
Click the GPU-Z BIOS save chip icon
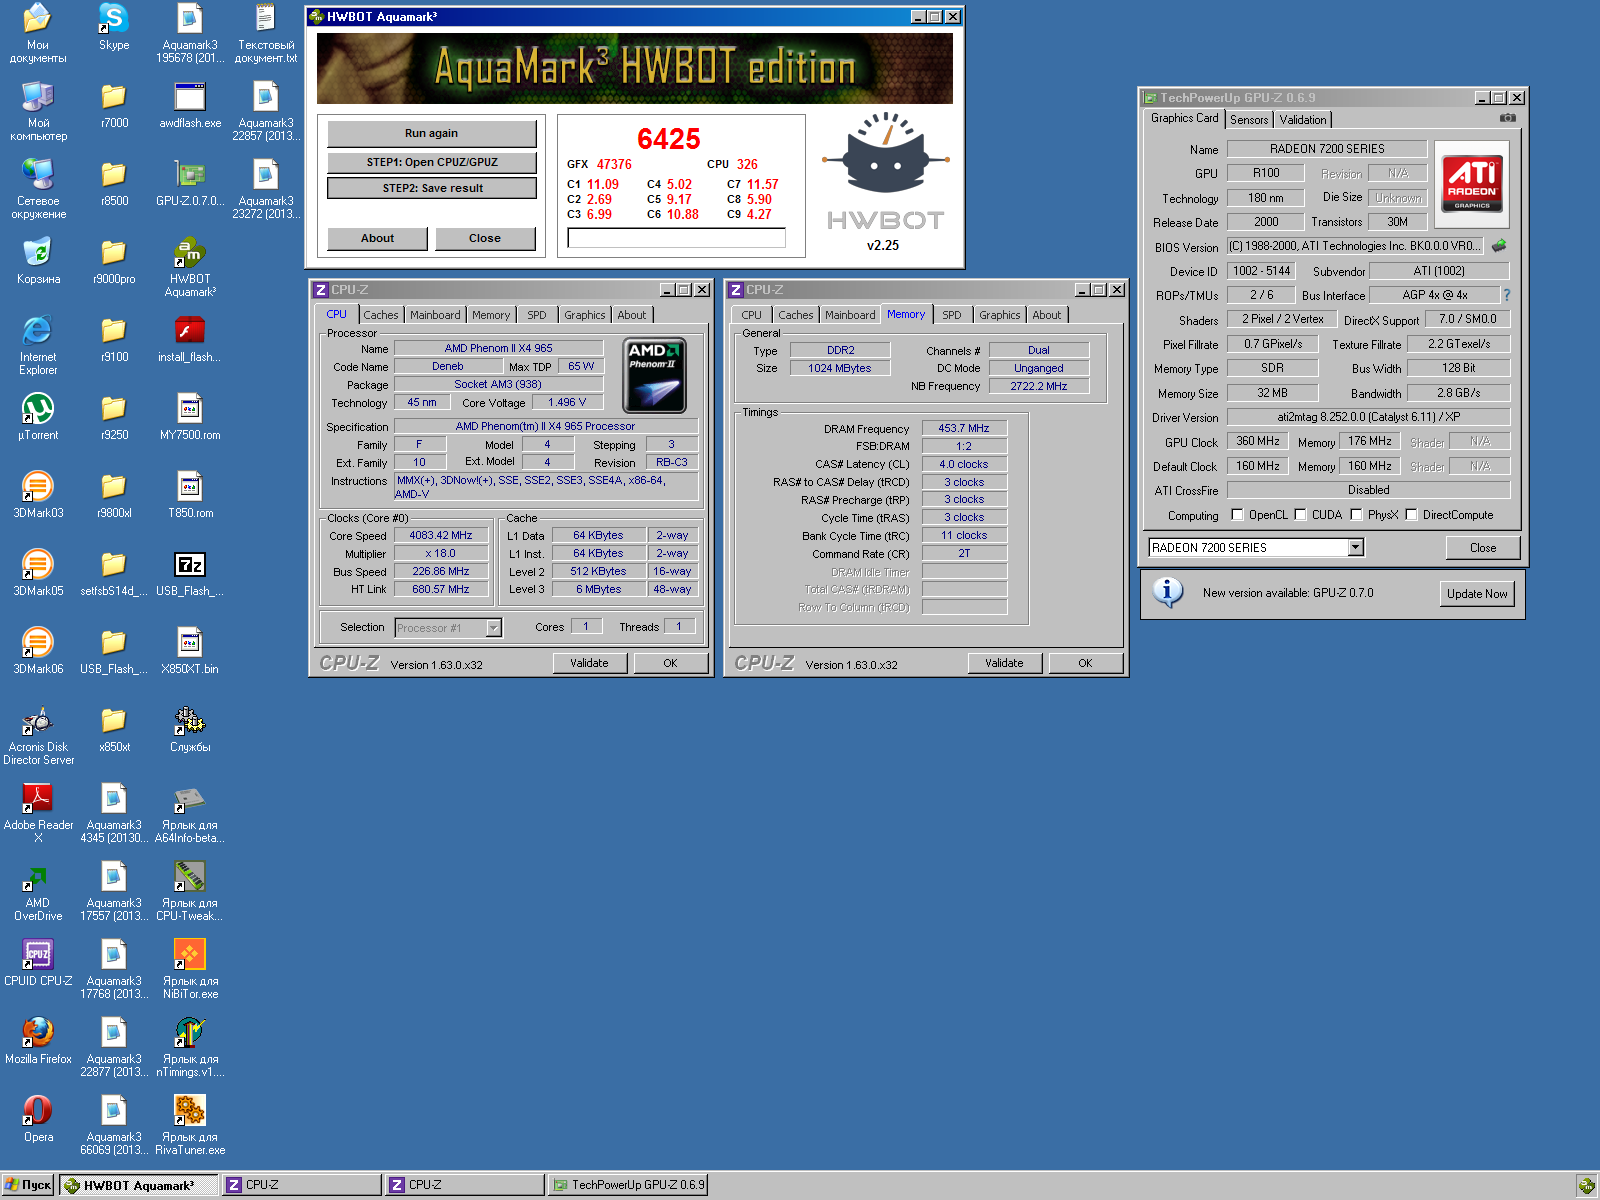tap(1499, 245)
